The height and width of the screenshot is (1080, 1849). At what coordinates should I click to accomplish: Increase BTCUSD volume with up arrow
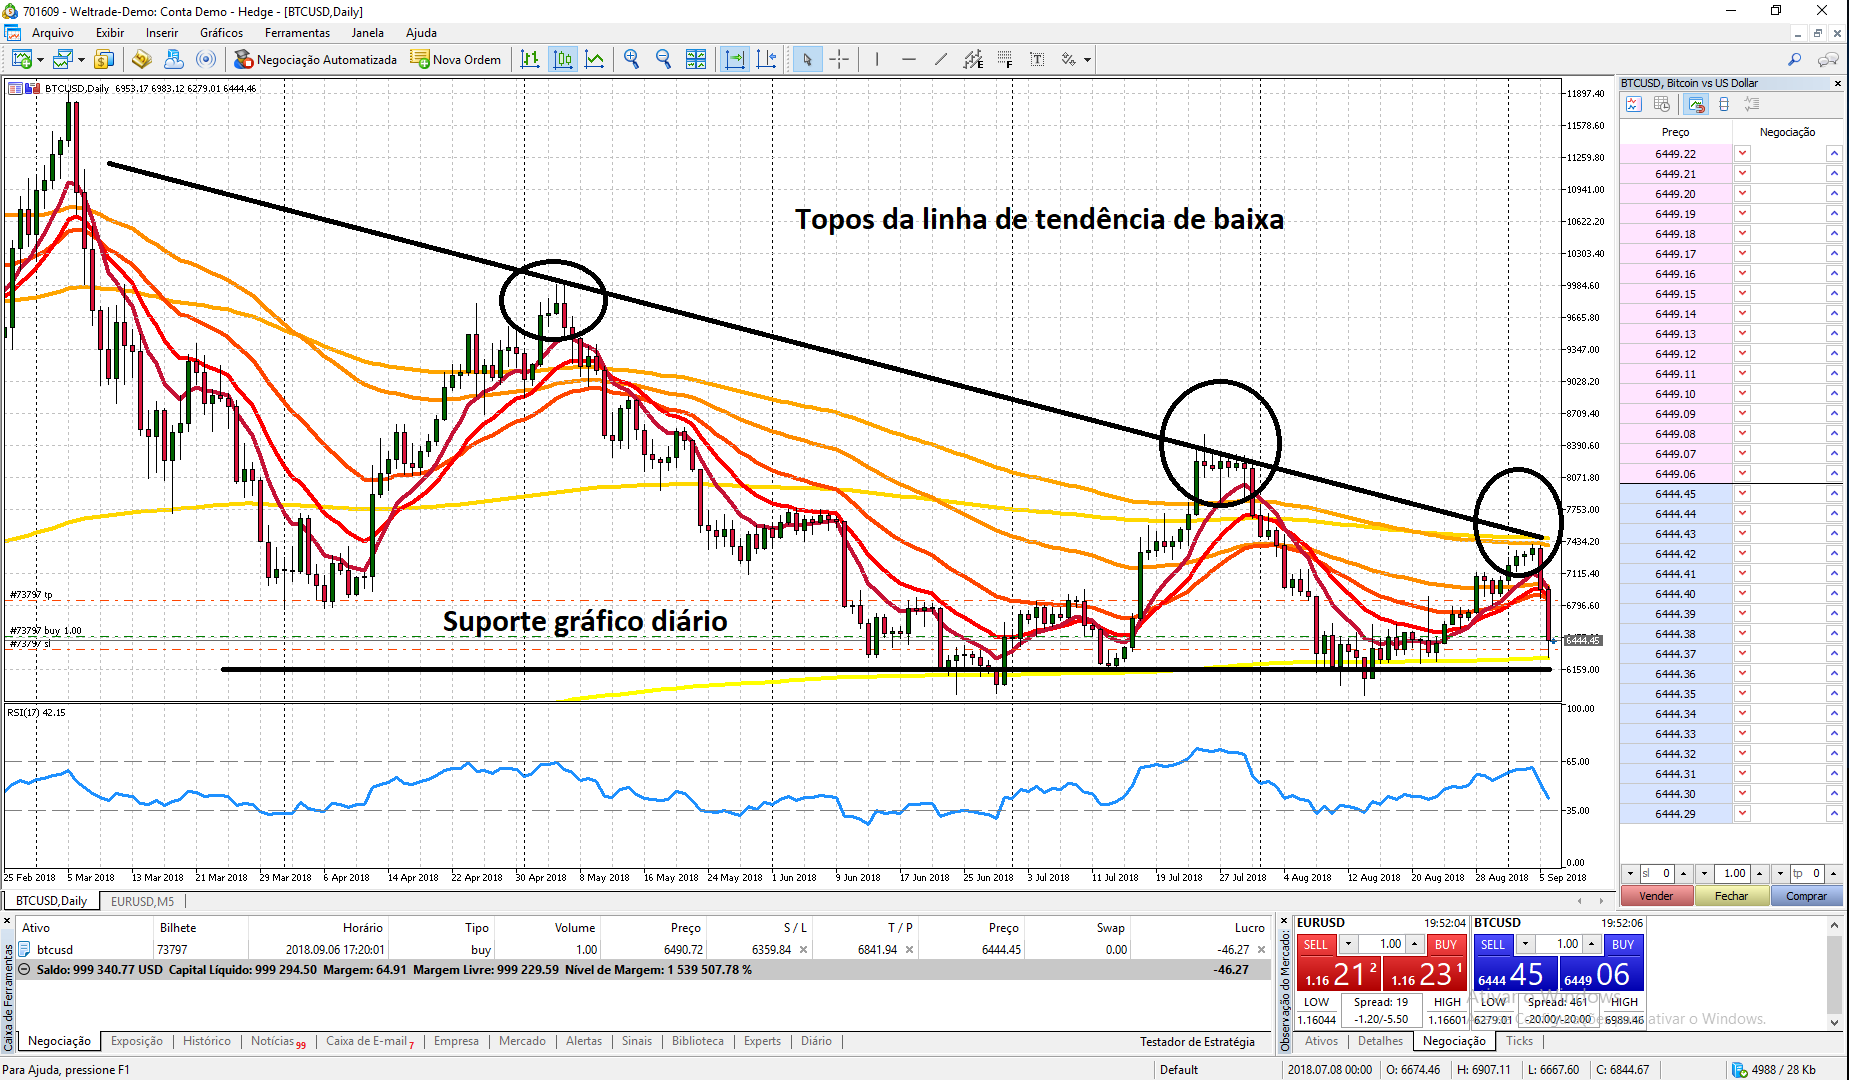(1591, 944)
